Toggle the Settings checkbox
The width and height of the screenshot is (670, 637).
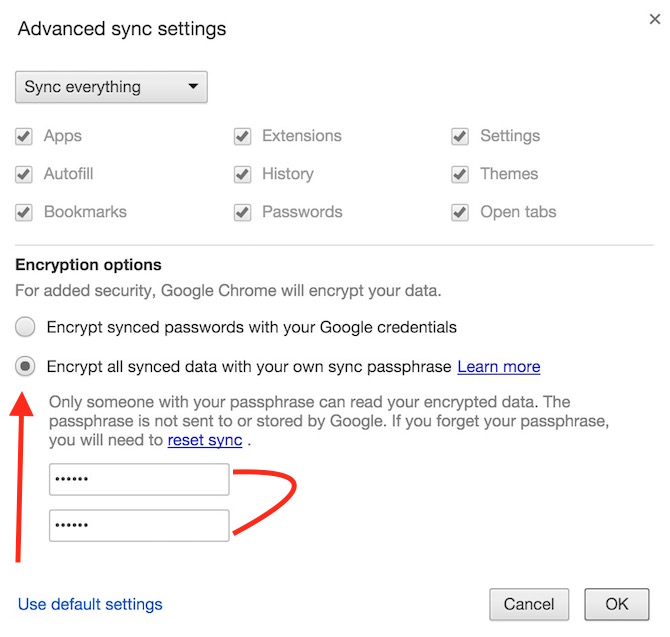pyautogui.click(x=460, y=136)
